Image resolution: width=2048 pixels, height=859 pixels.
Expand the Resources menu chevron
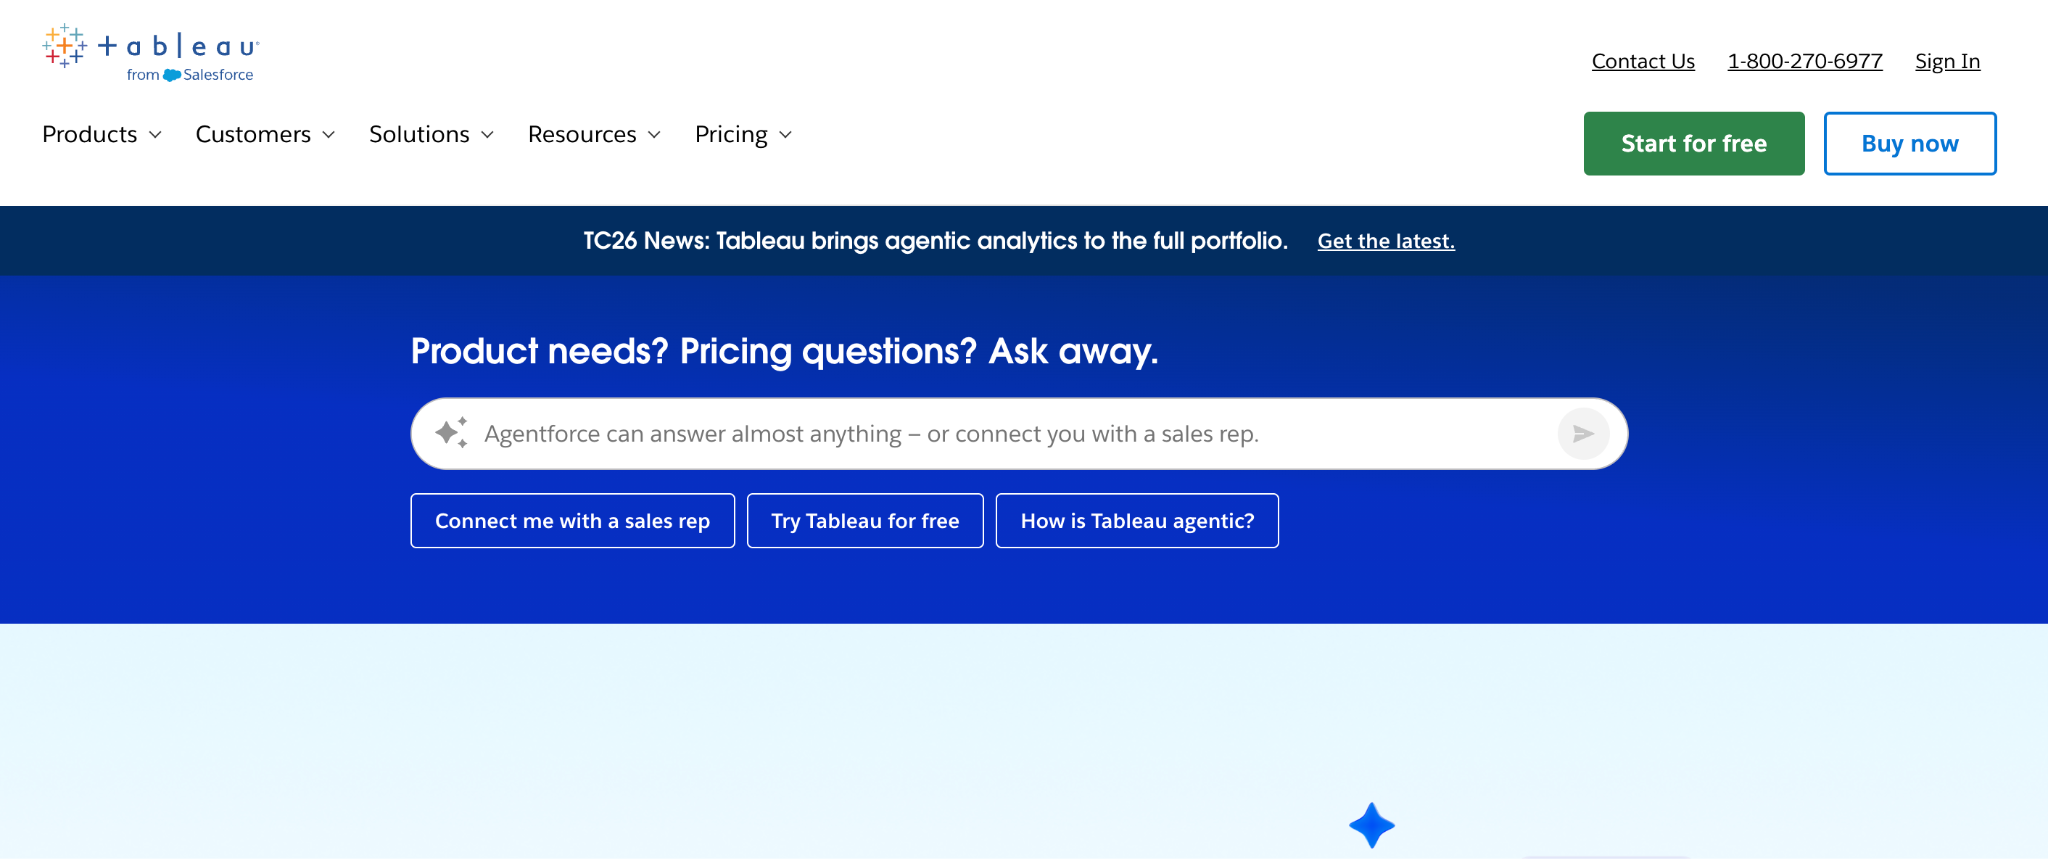point(654,135)
